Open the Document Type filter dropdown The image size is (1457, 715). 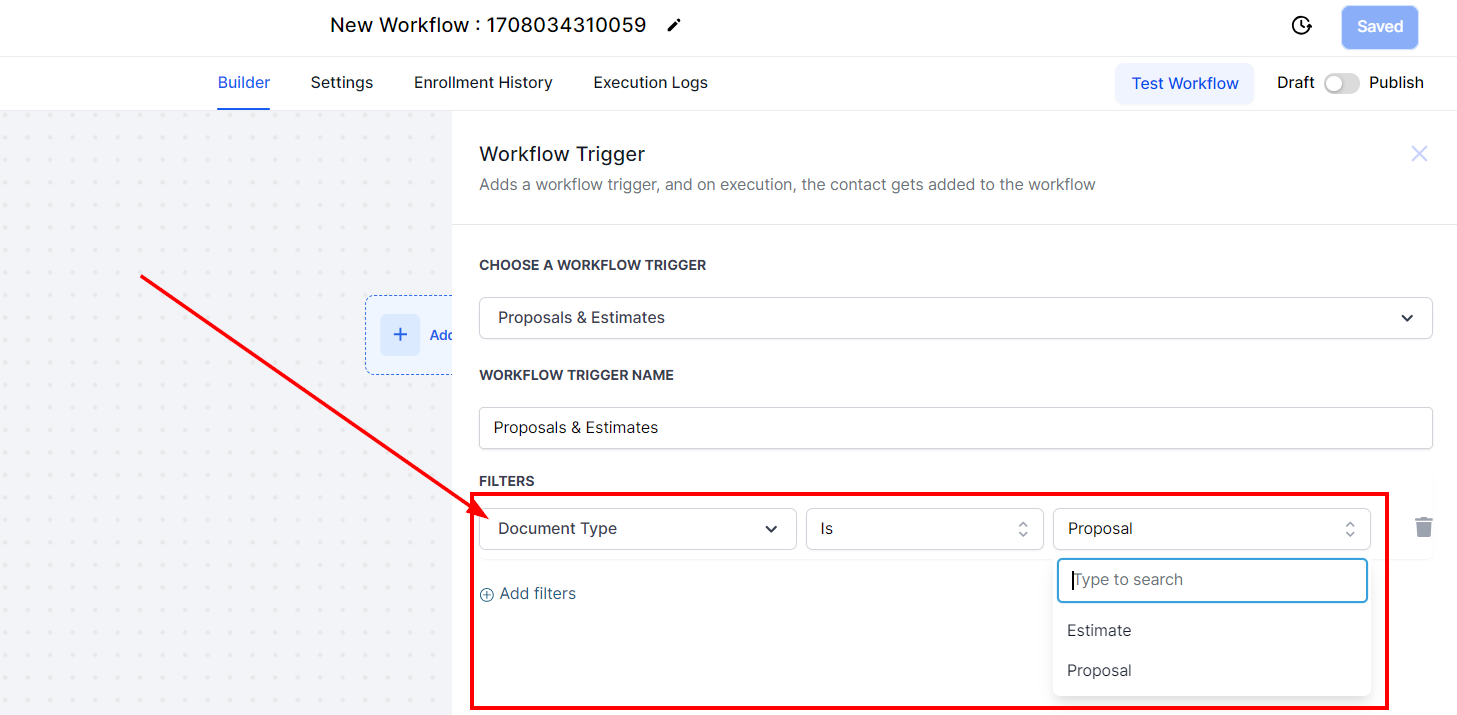point(637,529)
